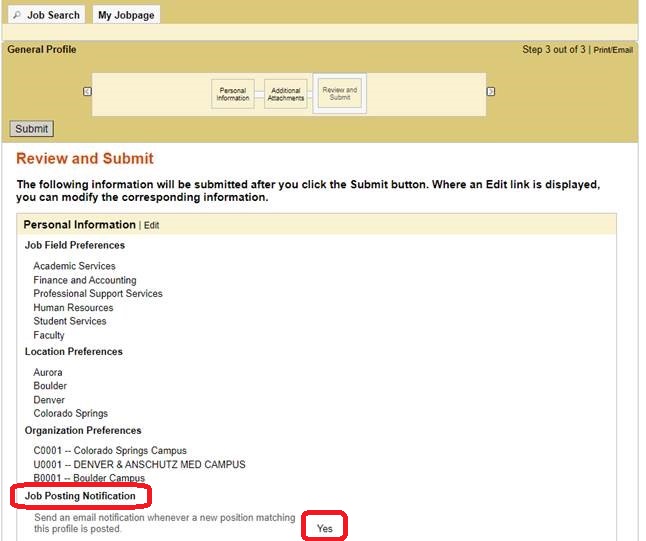Select the Boulder location
Screen dimensions: 646x541
(x=50, y=386)
